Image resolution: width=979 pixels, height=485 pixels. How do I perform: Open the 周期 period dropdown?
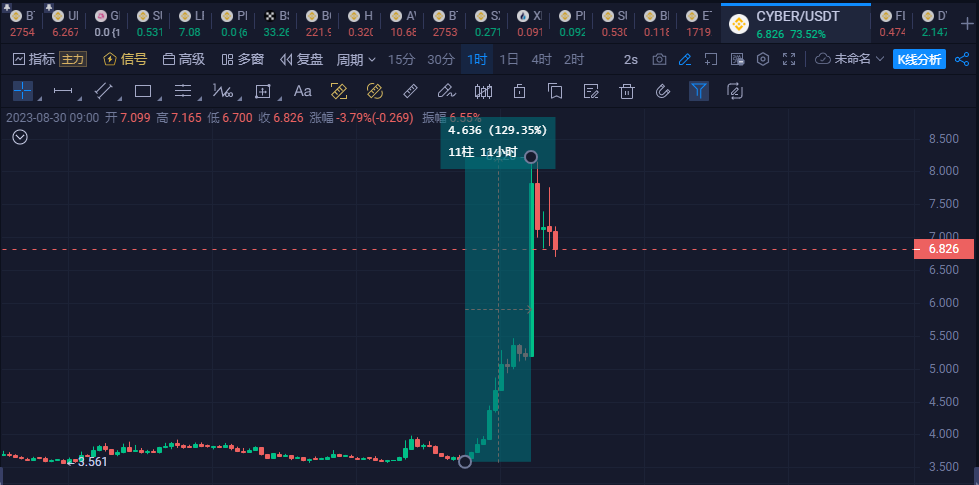[357, 59]
